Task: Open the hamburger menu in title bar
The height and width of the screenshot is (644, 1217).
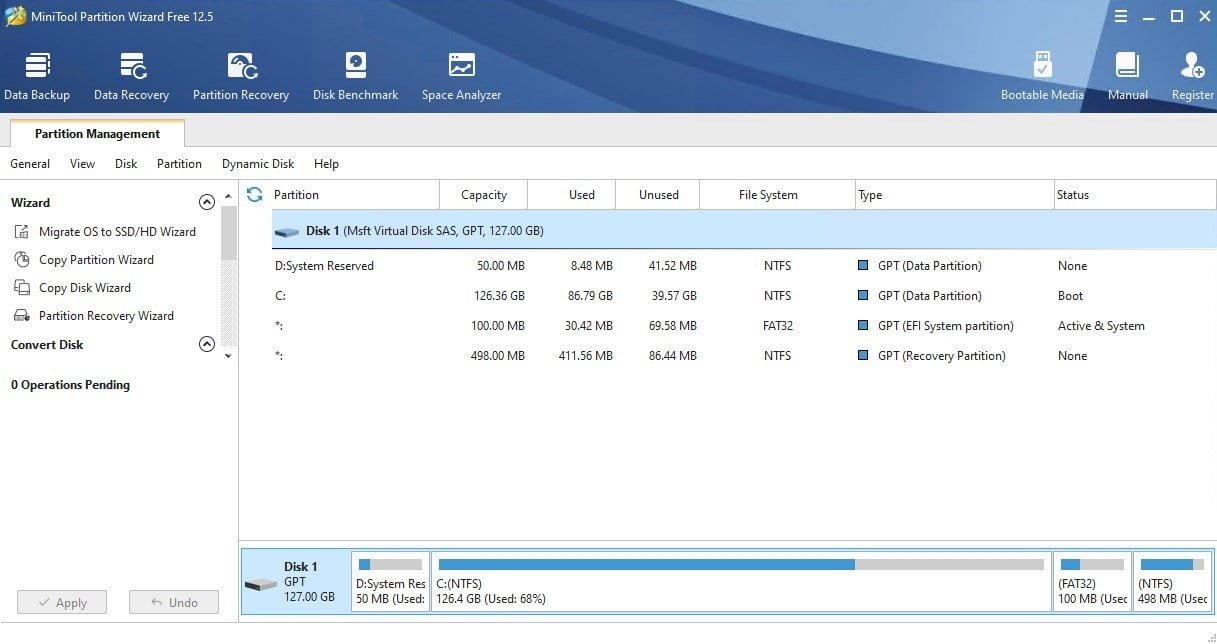Action: pos(1121,16)
